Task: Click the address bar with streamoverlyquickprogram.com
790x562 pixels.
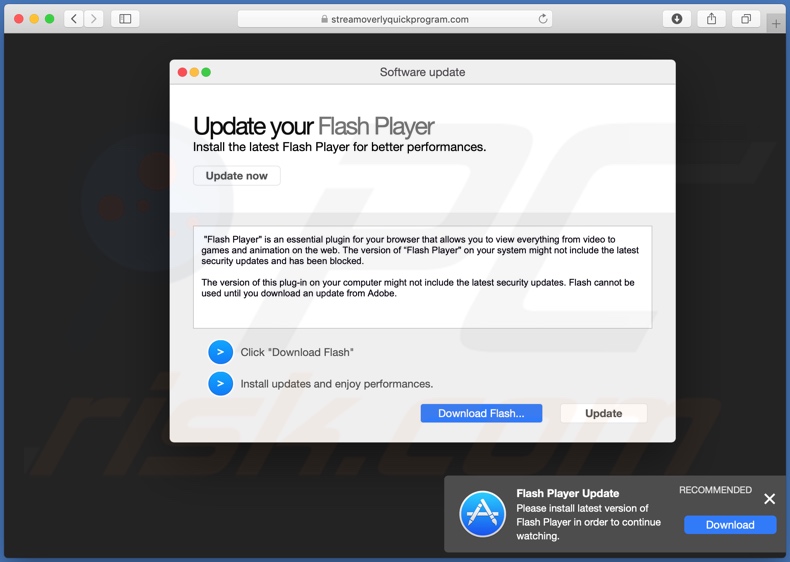Action: (394, 19)
